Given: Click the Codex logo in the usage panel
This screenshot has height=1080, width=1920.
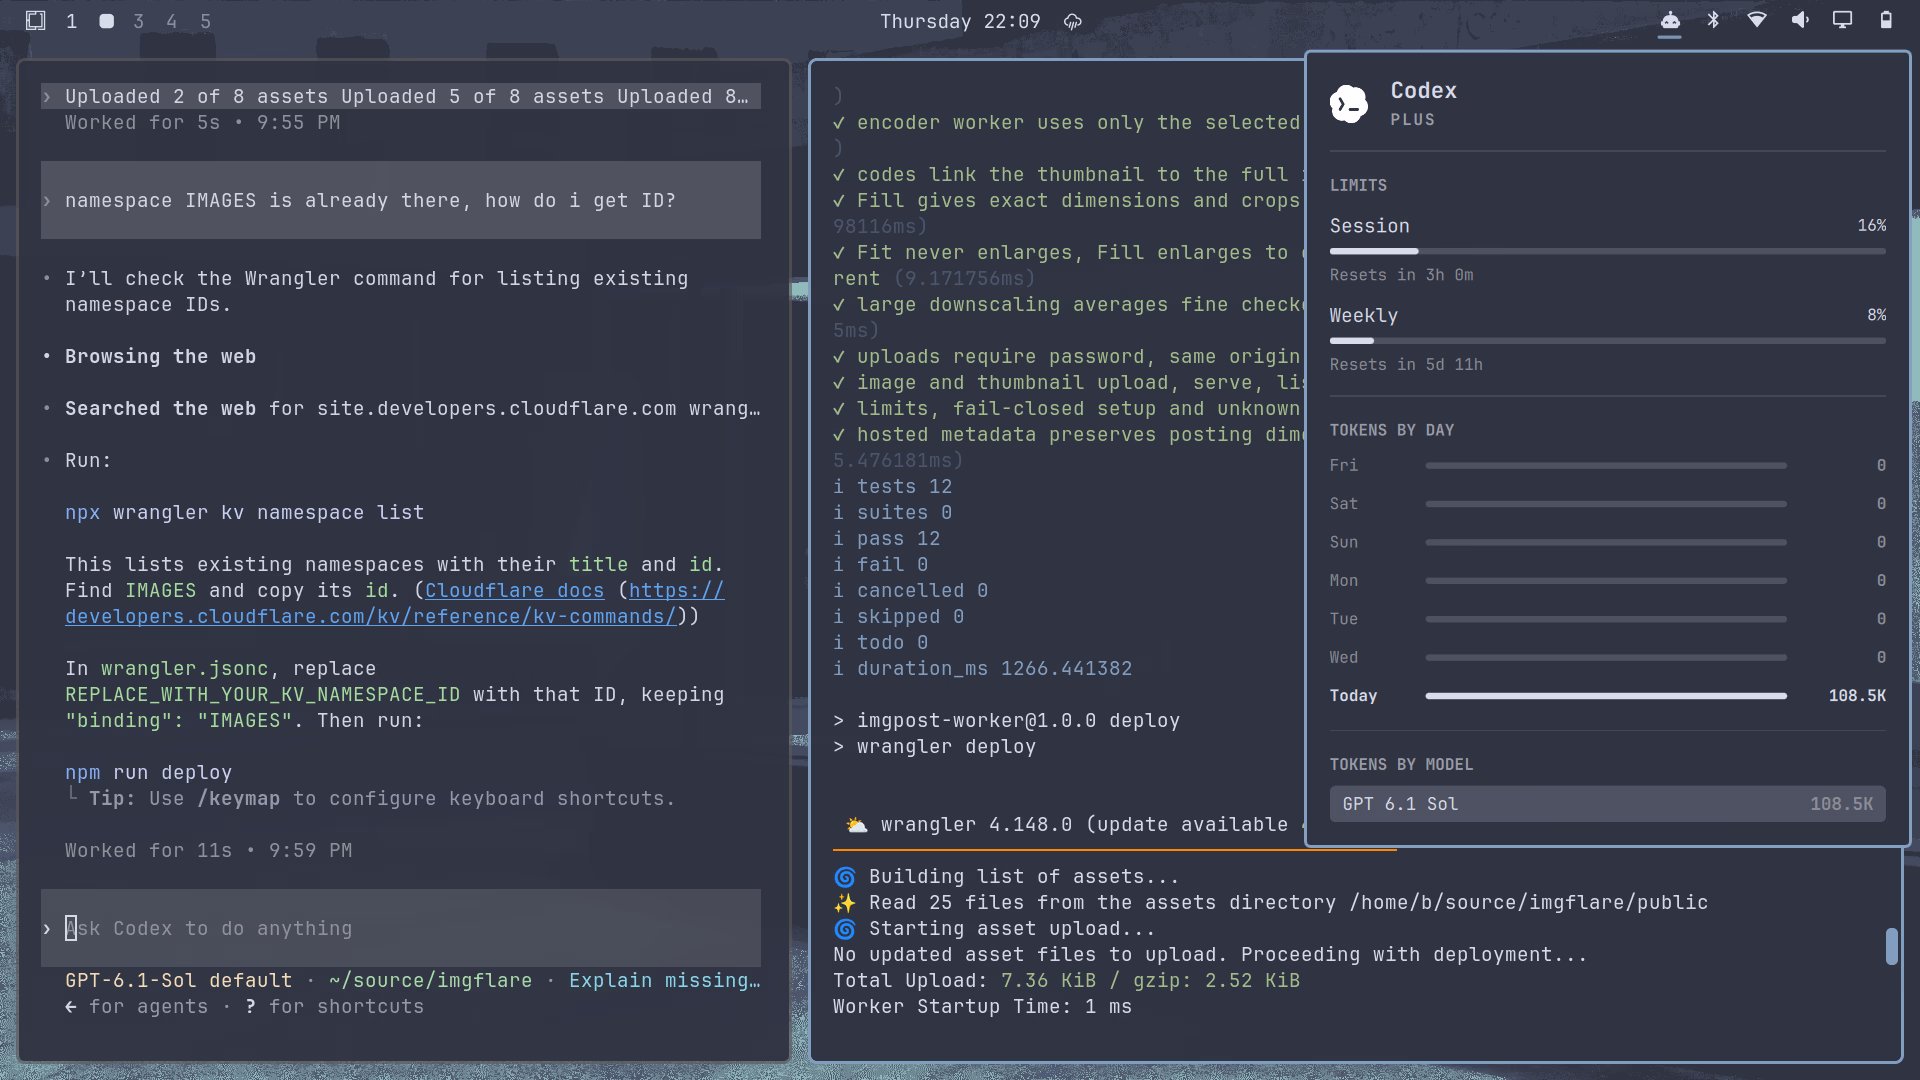Looking at the screenshot, I should click(x=1349, y=103).
